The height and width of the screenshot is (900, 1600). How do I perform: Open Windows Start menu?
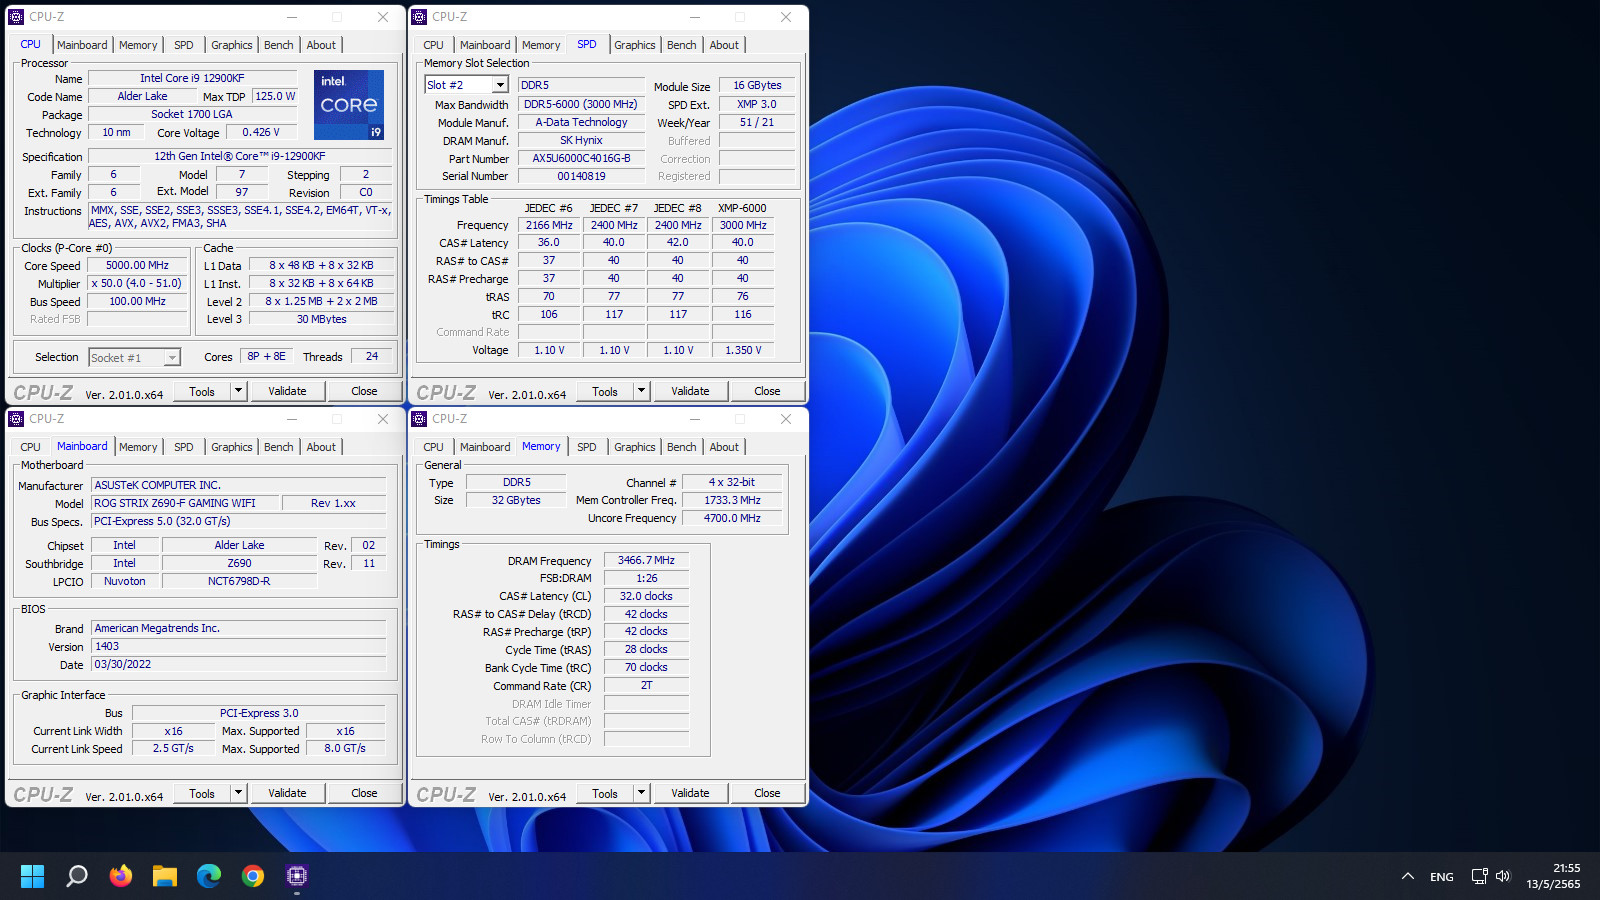pos(33,876)
